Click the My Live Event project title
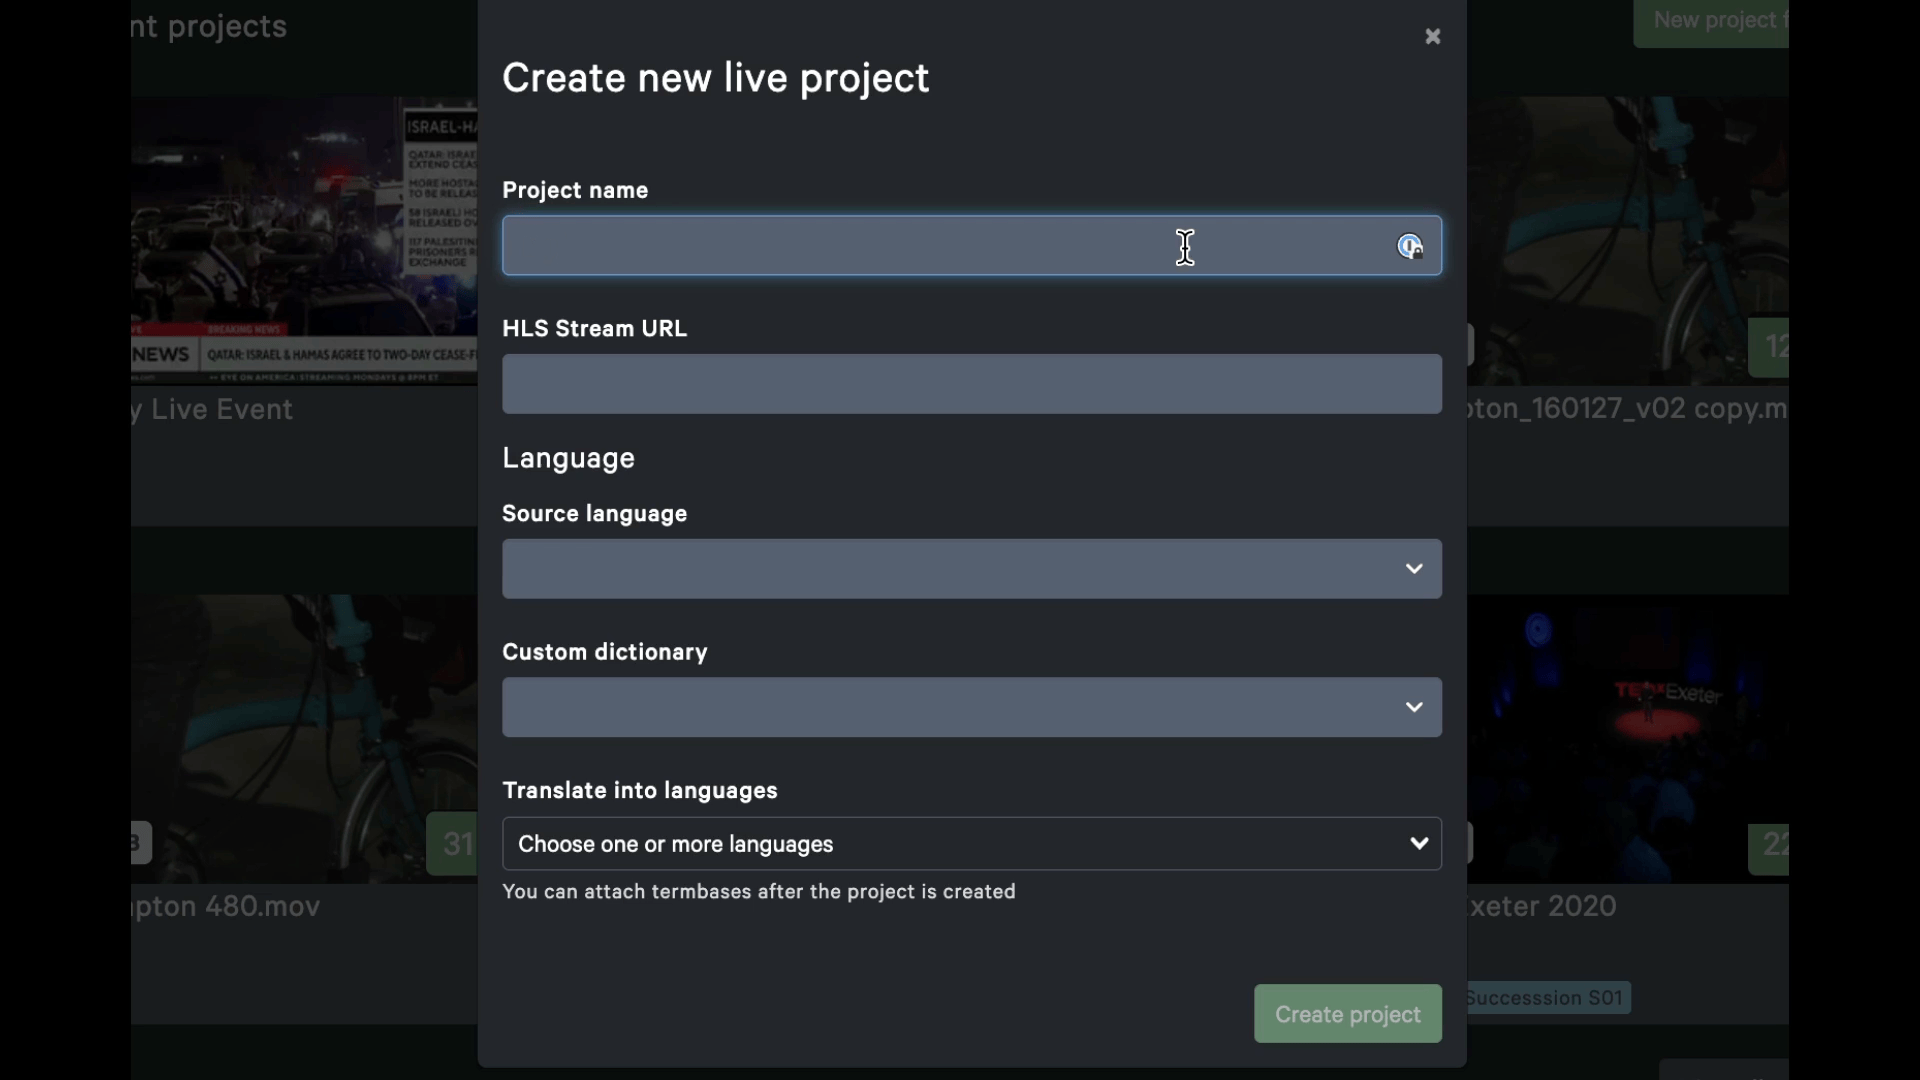This screenshot has height=1080, width=1920. [x=211, y=409]
